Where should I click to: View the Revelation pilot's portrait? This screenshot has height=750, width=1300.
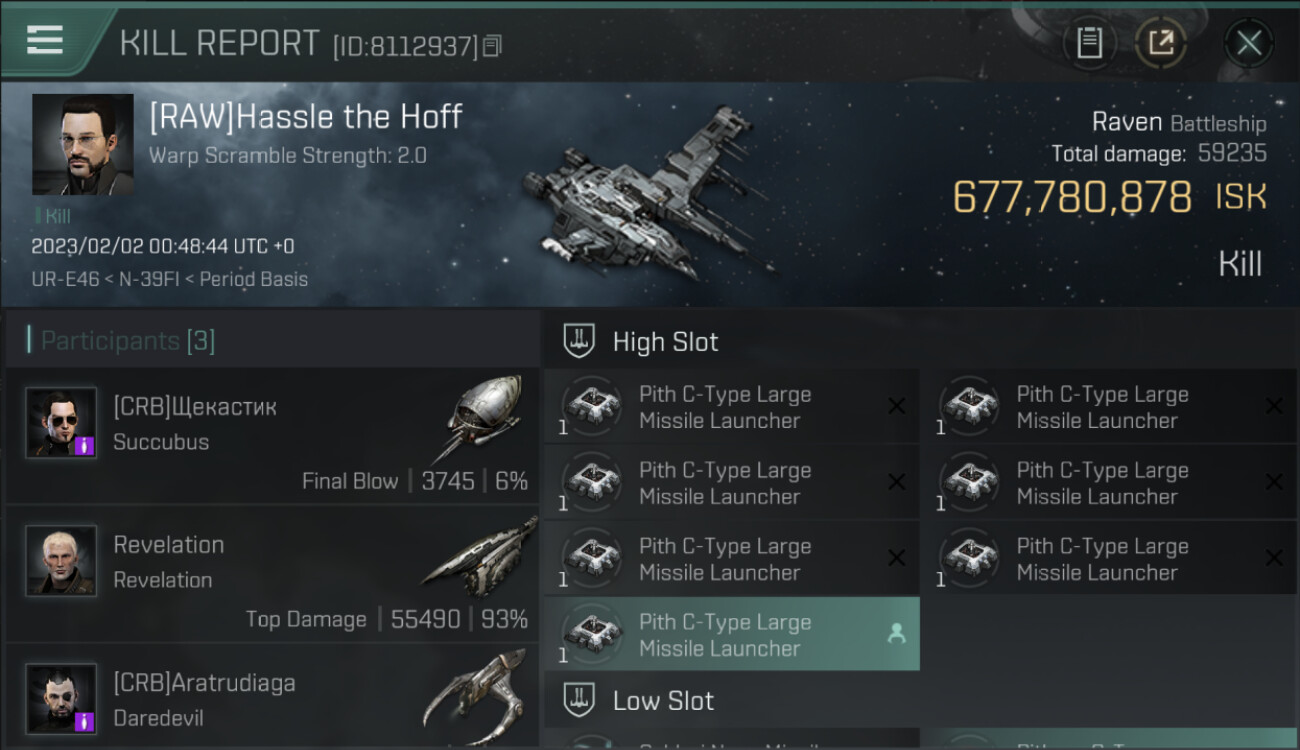click(x=61, y=561)
